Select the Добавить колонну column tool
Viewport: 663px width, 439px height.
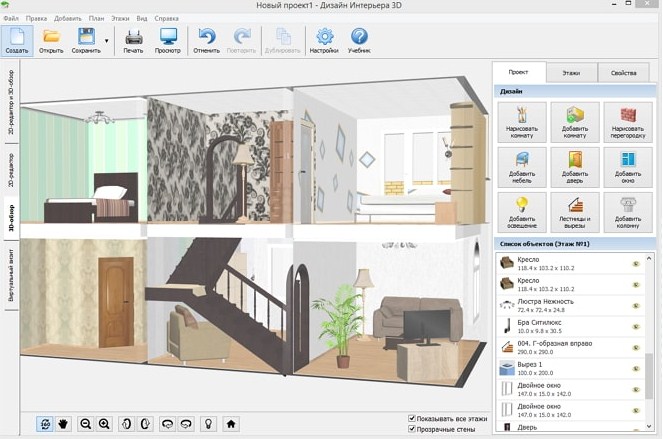click(628, 213)
